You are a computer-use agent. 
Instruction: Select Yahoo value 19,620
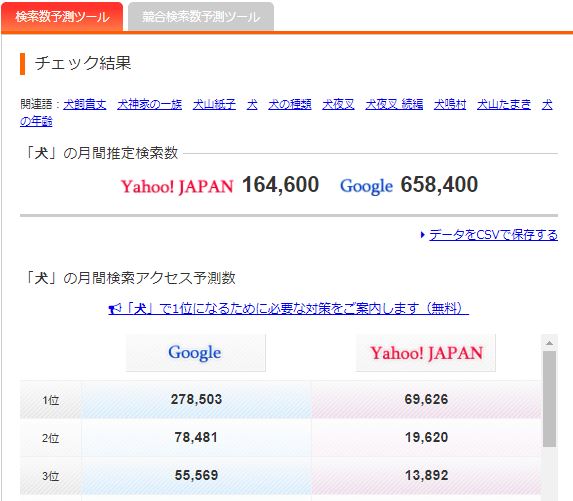coord(426,437)
